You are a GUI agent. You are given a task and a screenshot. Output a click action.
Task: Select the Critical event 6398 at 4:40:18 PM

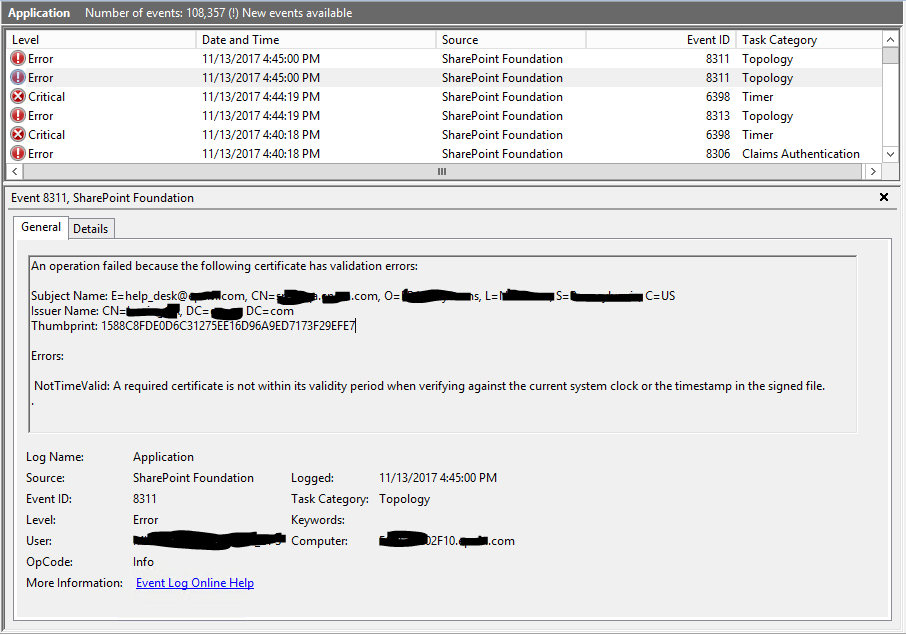coord(444,135)
